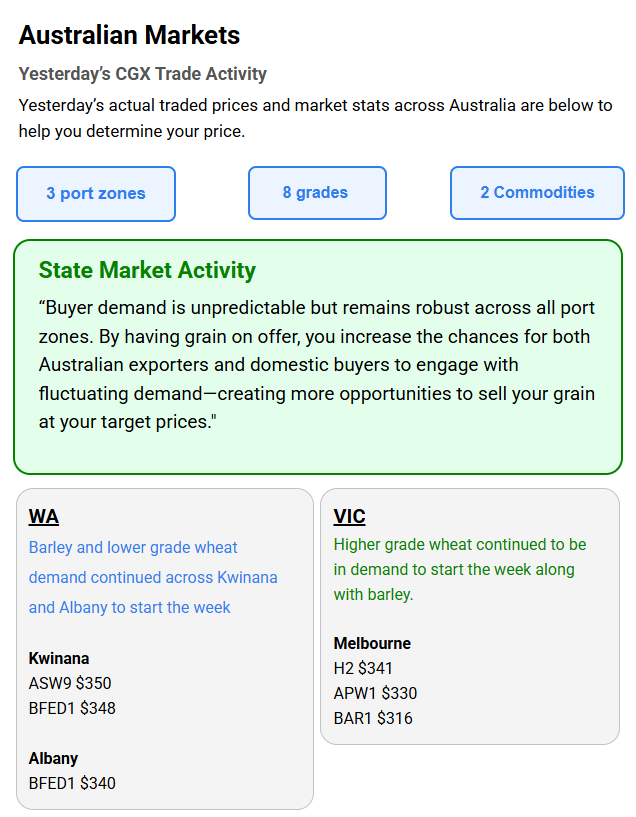Screen dimensions: 636x817
Task: Click the Albany port zone label
Action: 53,758
